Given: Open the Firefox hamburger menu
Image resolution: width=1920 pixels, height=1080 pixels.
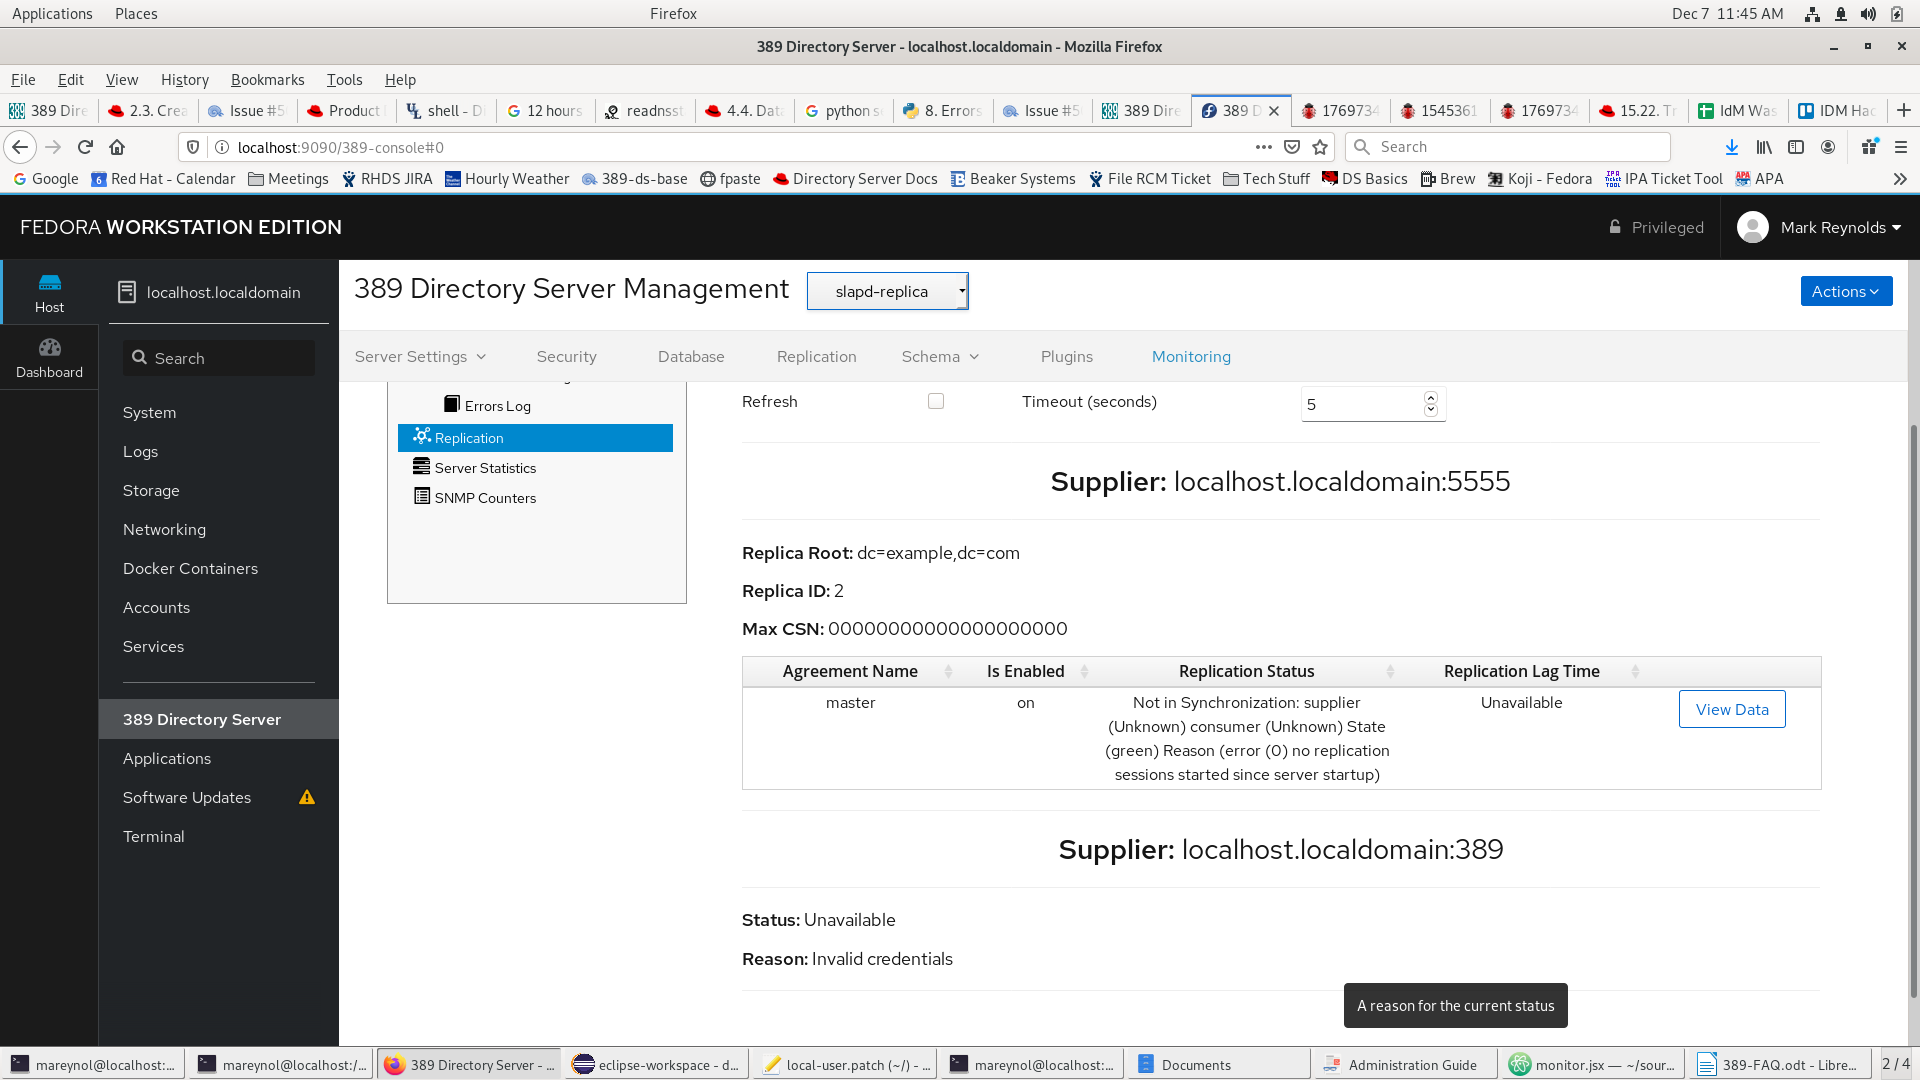Looking at the screenshot, I should (1901, 147).
